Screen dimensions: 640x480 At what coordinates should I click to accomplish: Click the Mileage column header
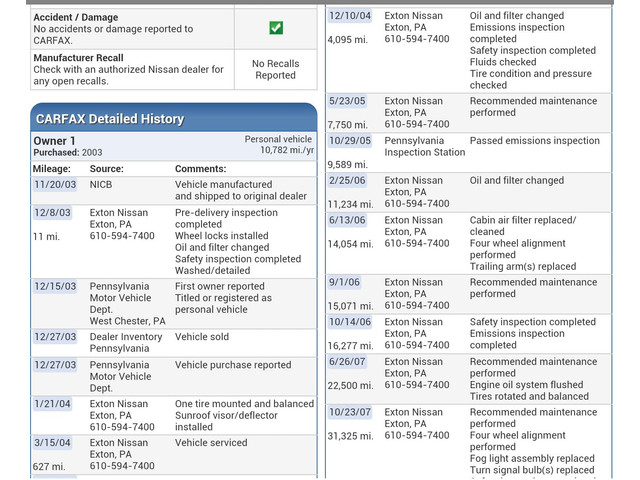tap(52, 169)
